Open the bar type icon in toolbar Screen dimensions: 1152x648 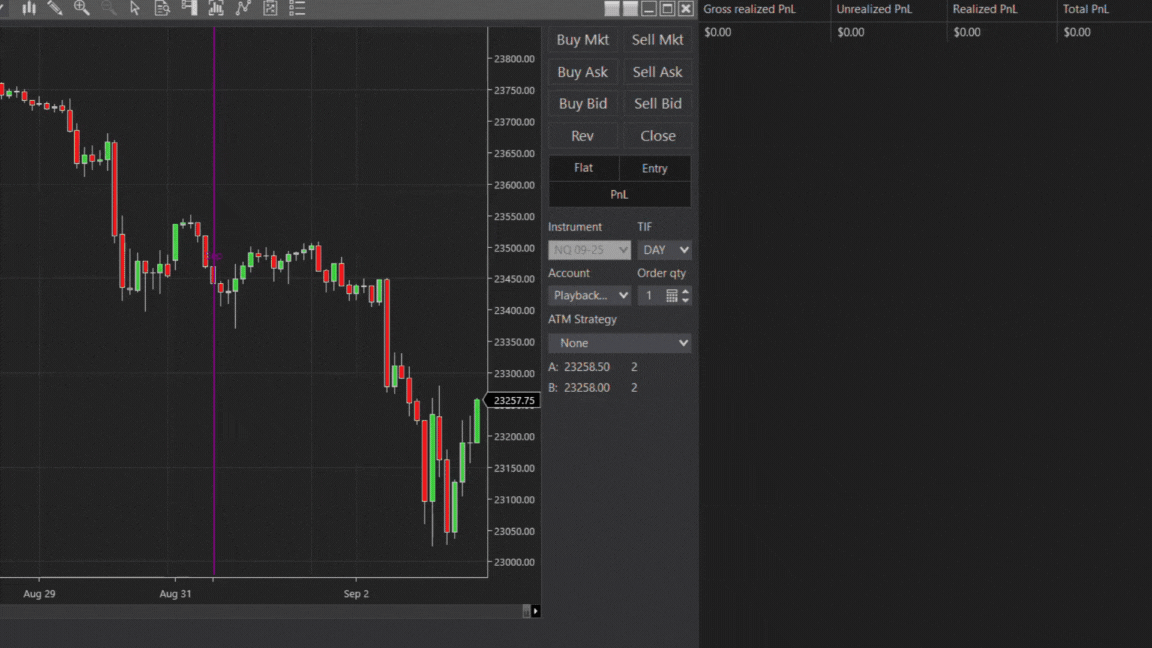point(29,8)
